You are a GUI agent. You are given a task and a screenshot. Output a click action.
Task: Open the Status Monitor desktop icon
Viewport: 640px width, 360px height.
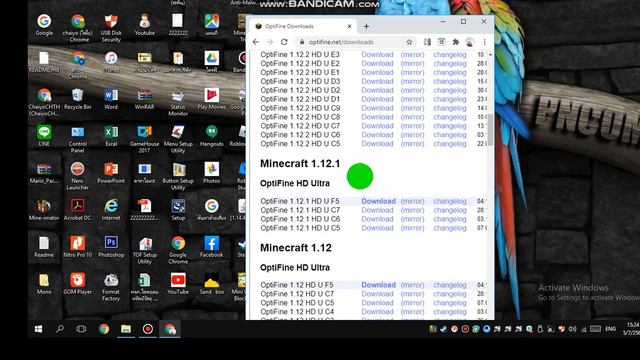(x=178, y=102)
